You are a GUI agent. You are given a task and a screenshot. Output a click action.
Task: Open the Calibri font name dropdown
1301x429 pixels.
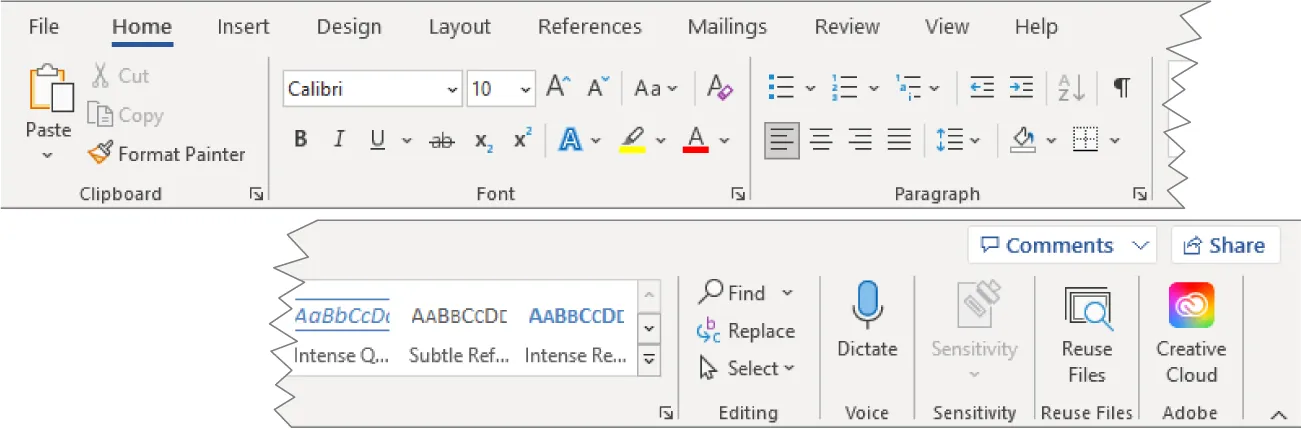pyautogui.click(x=453, y=89)
